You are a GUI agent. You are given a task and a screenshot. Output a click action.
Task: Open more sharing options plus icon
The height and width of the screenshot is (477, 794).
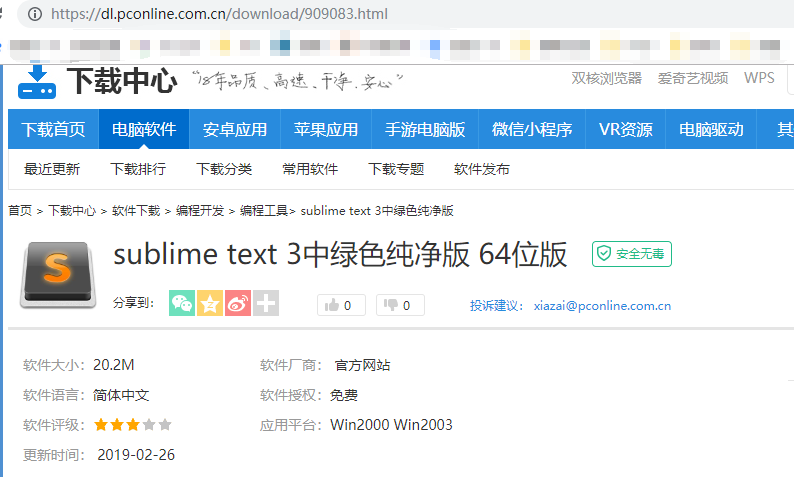(266, 303)
